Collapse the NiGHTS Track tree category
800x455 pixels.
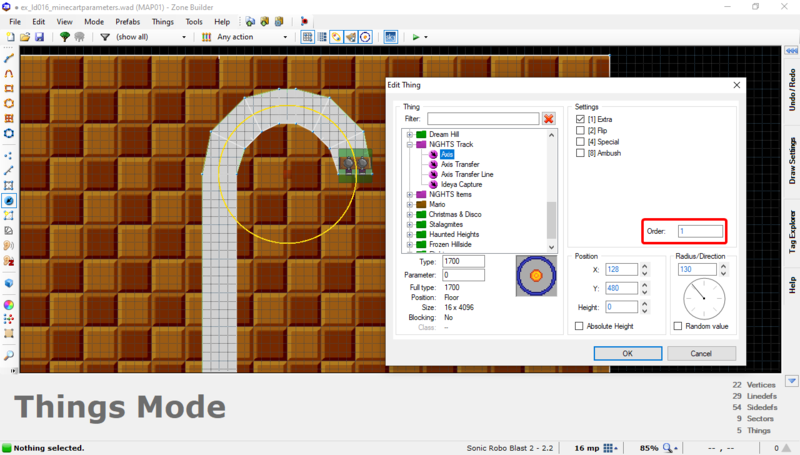410,145
